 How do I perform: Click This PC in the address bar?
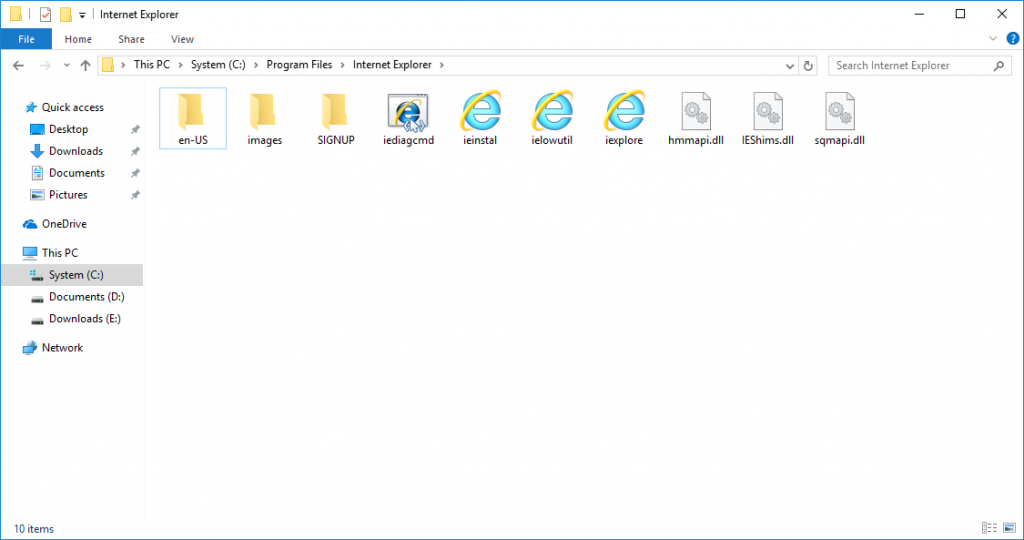(x=152, y=65)
